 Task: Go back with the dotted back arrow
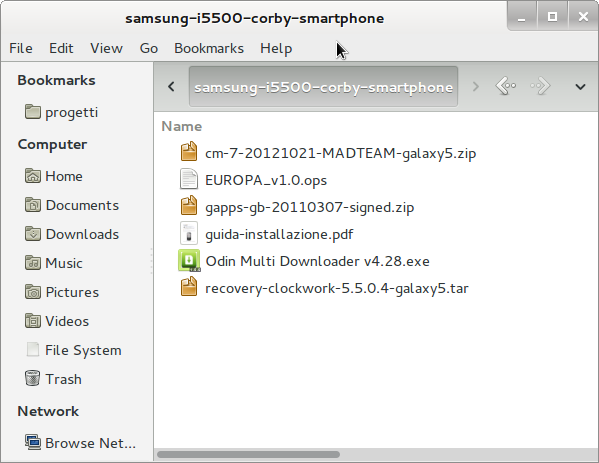coord(506,86)
